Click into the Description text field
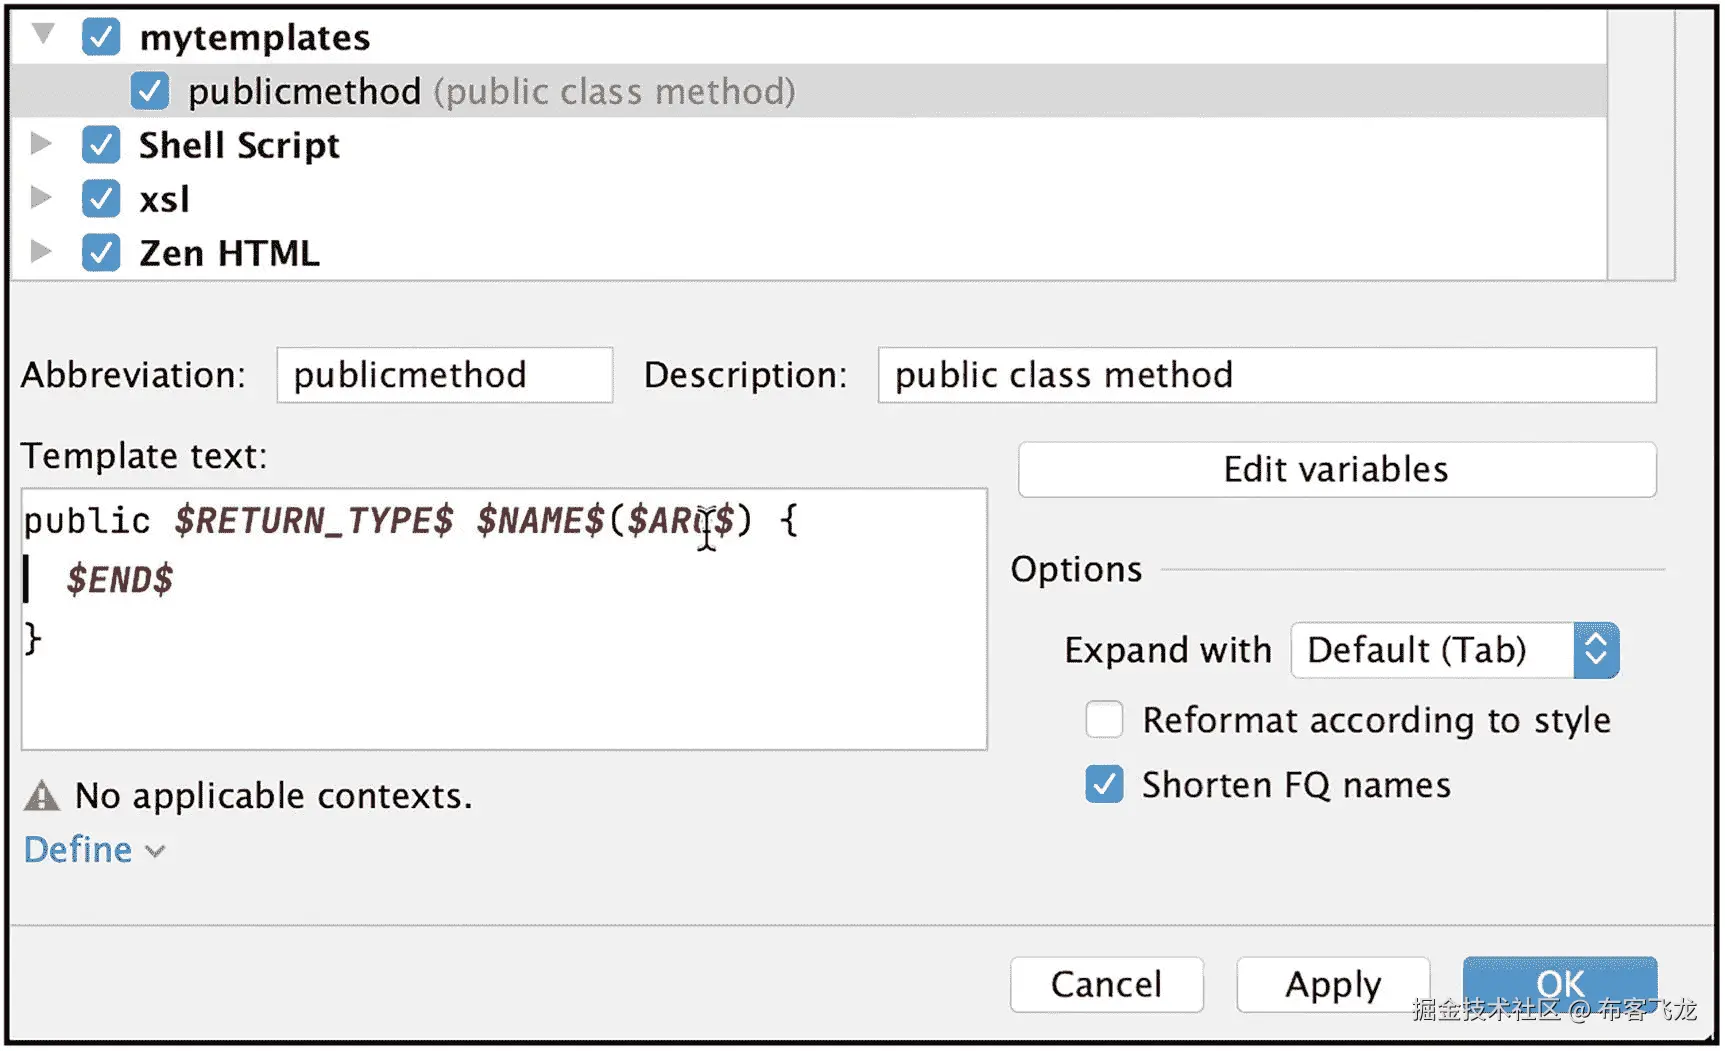 coord(1266,376)
